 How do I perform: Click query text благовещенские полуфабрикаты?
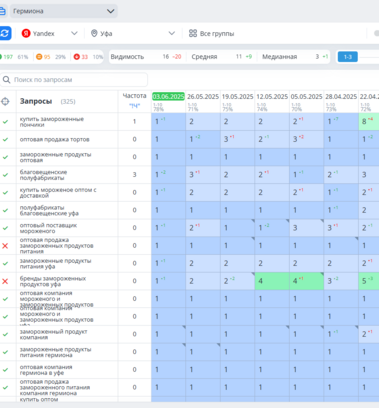pos(43,175)
